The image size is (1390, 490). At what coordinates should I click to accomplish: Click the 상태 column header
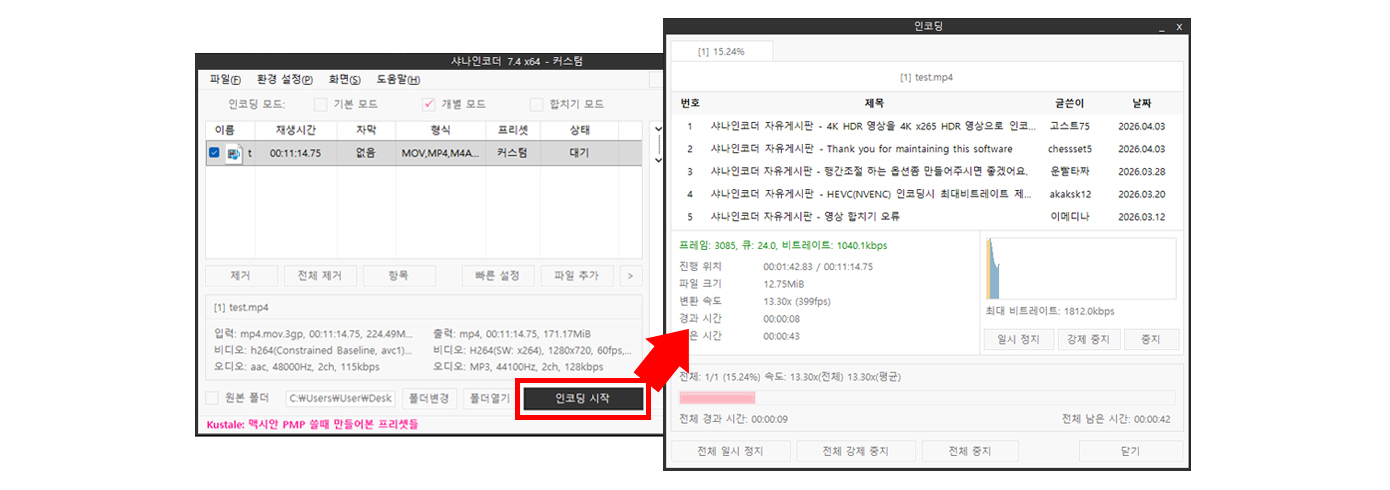tap(580, 130)
